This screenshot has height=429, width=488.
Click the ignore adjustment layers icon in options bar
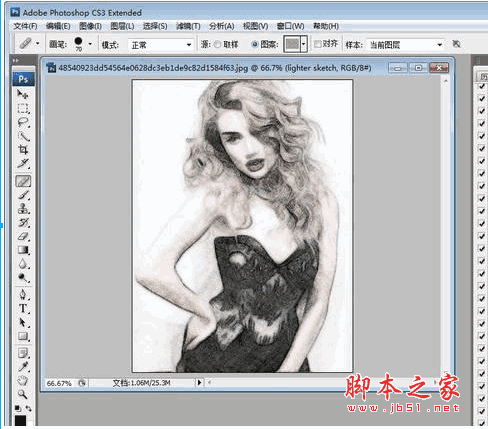[x=456, y=44]
